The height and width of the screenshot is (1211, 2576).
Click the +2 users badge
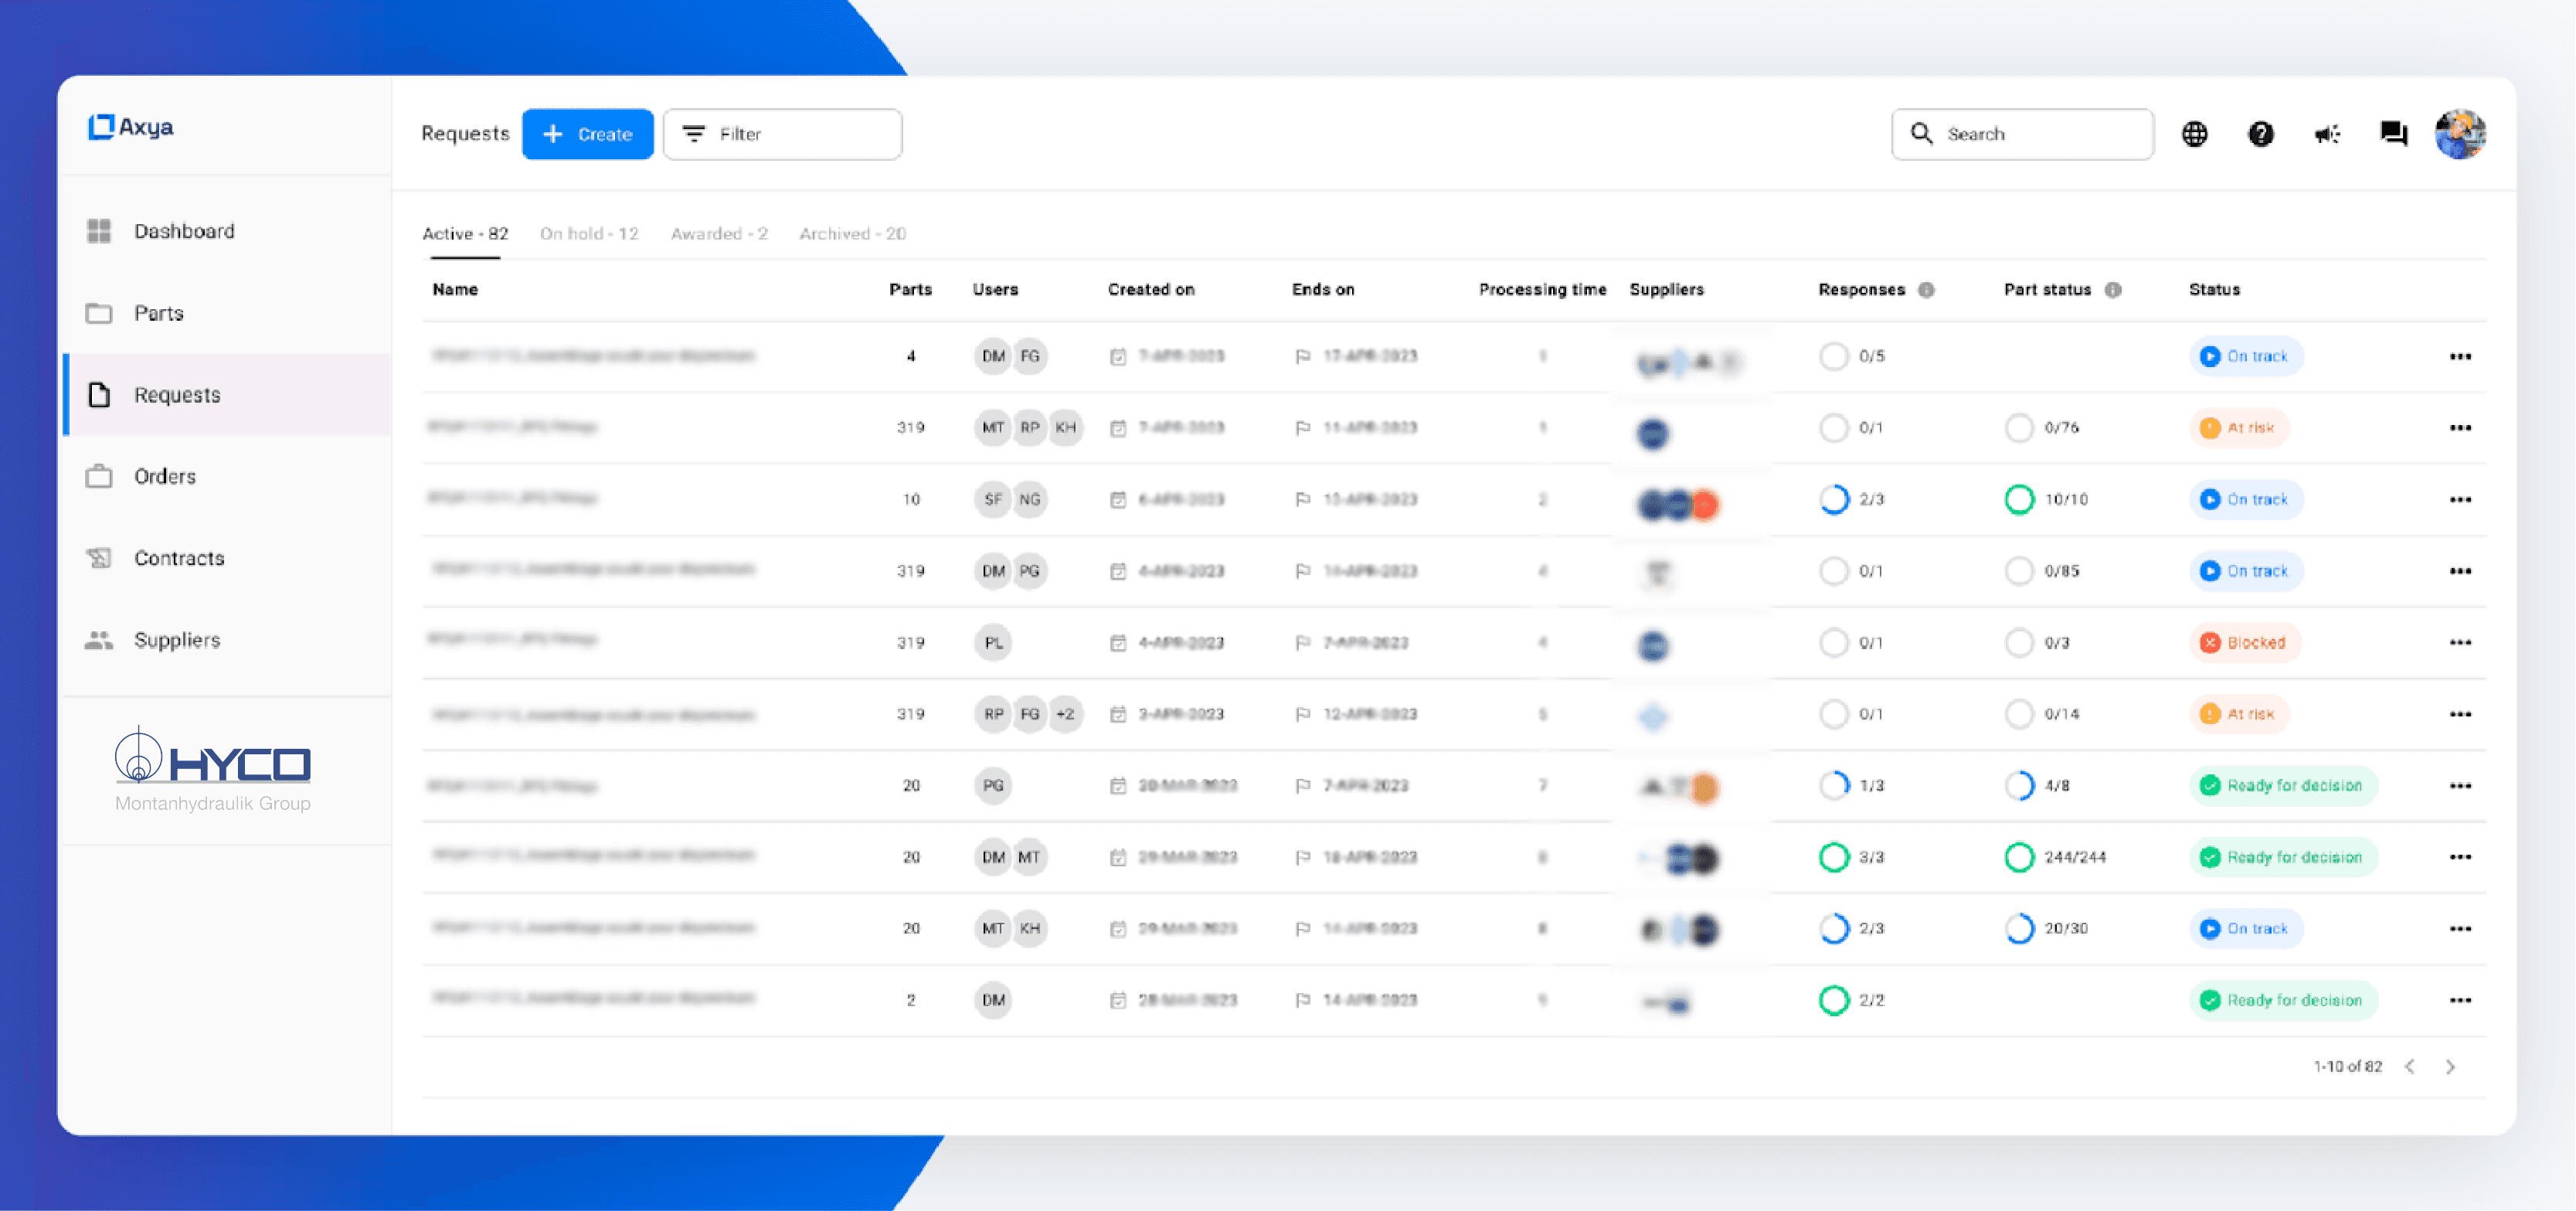tap(1066, 714)
